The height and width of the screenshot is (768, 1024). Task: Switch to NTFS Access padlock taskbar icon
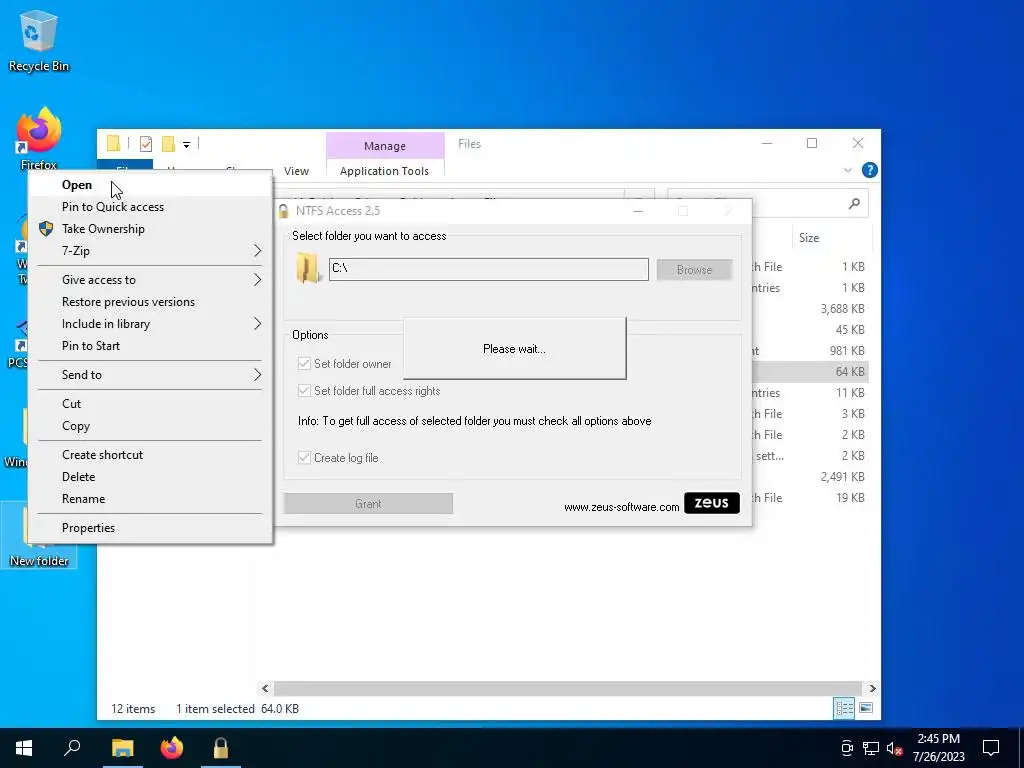click(221, 748)
